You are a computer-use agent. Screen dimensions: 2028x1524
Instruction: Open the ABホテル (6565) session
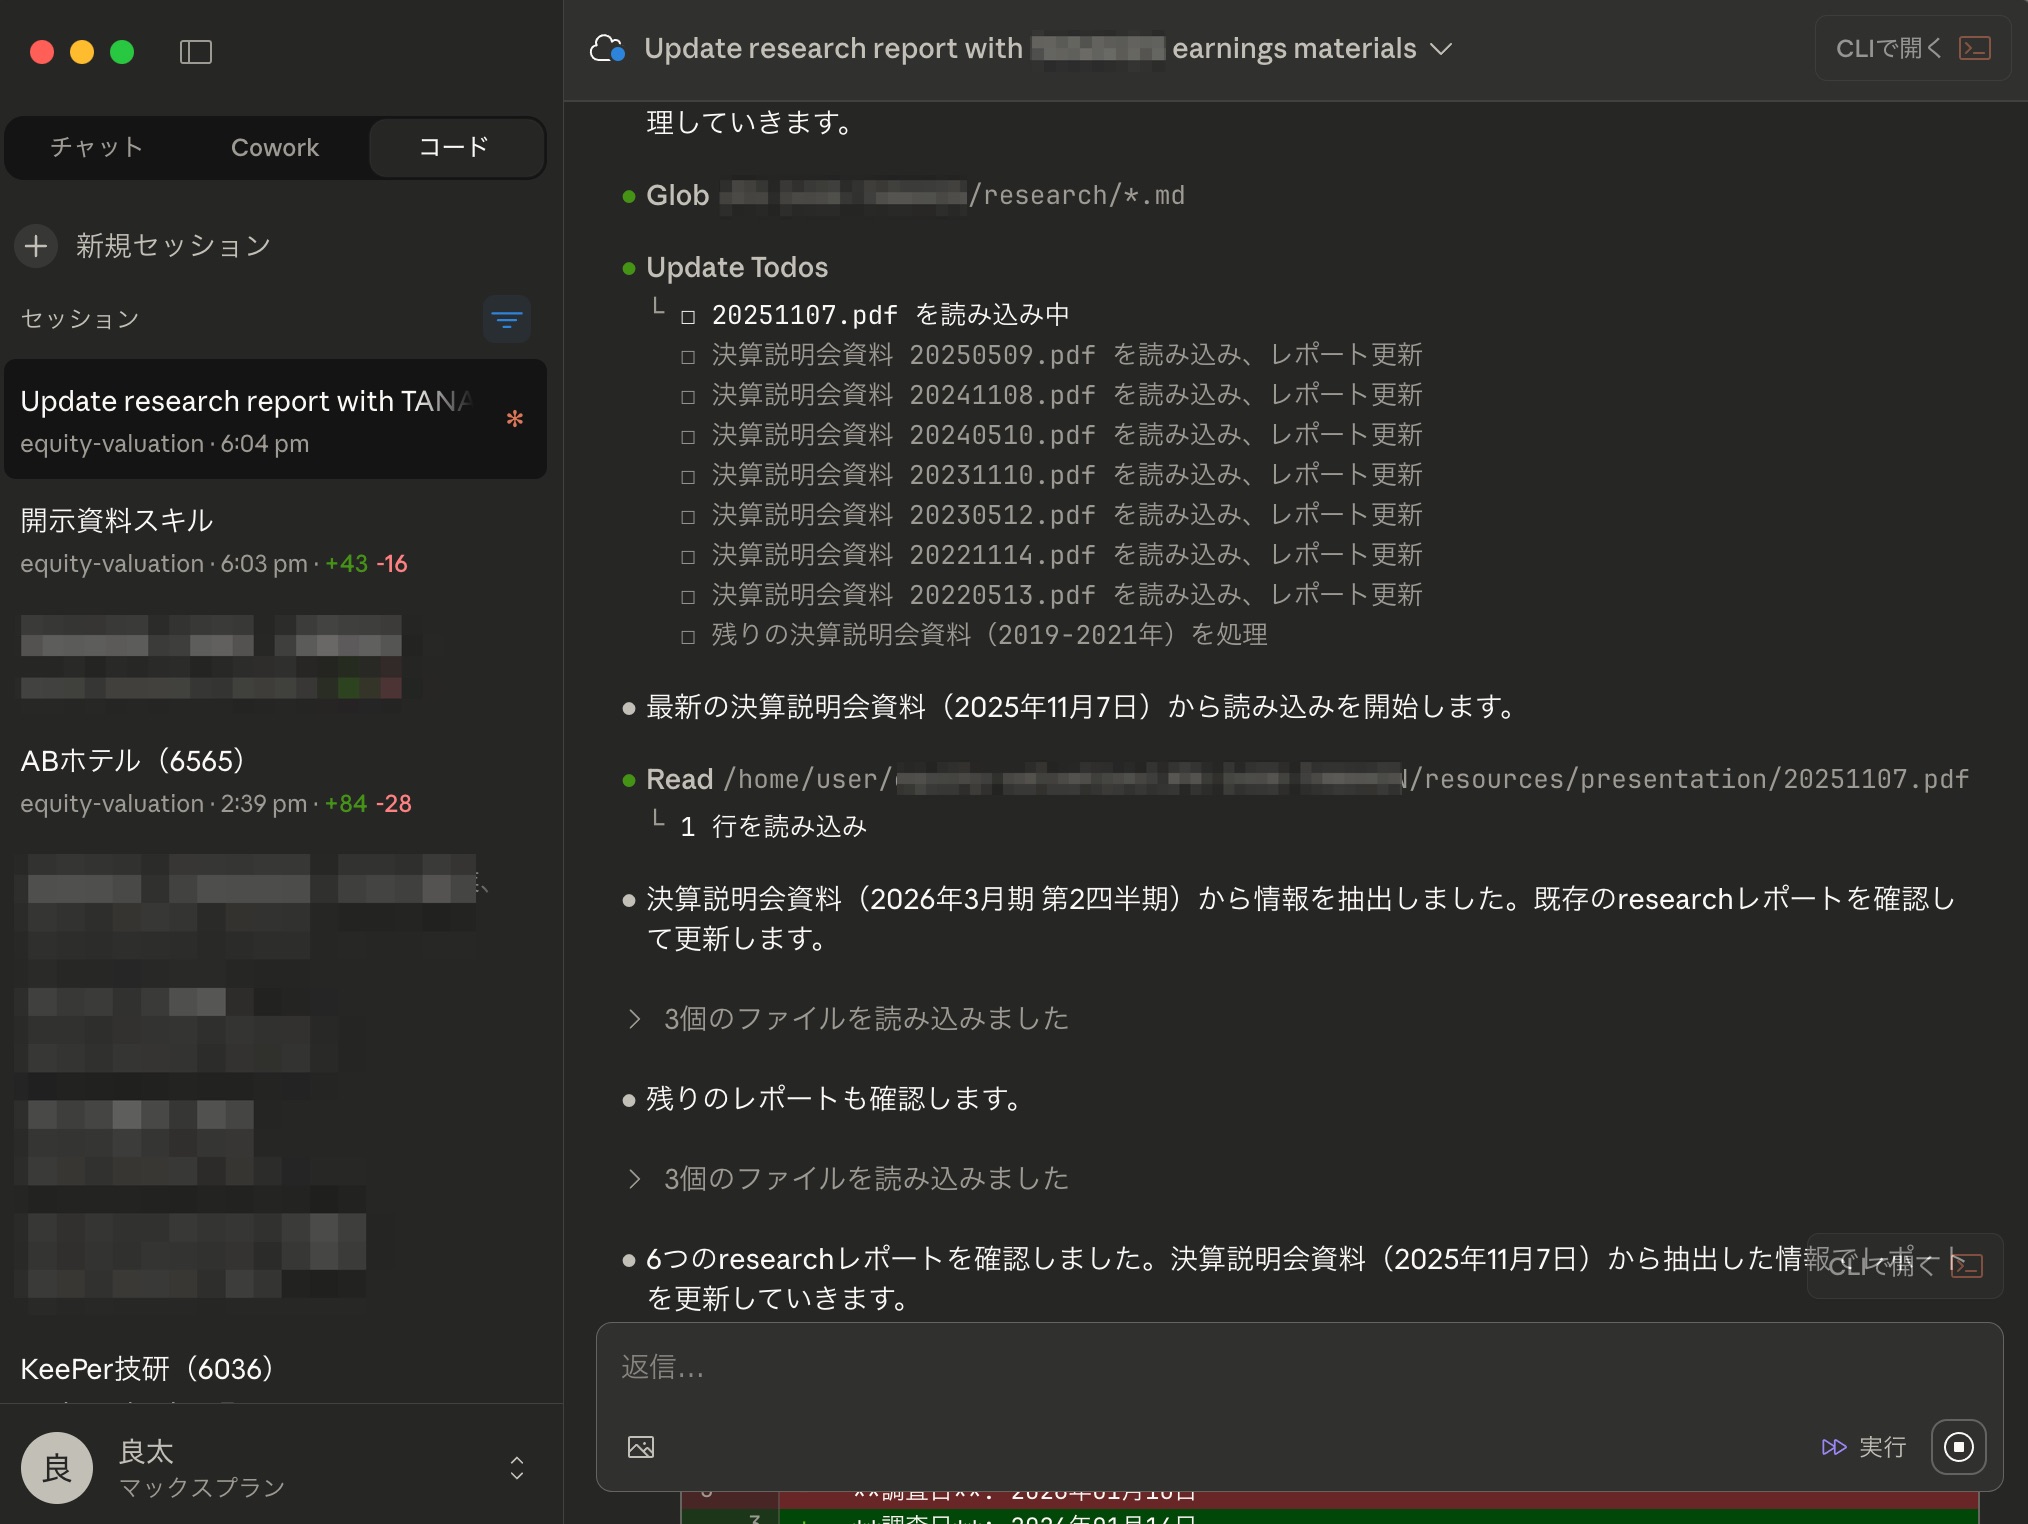[132, 761]
